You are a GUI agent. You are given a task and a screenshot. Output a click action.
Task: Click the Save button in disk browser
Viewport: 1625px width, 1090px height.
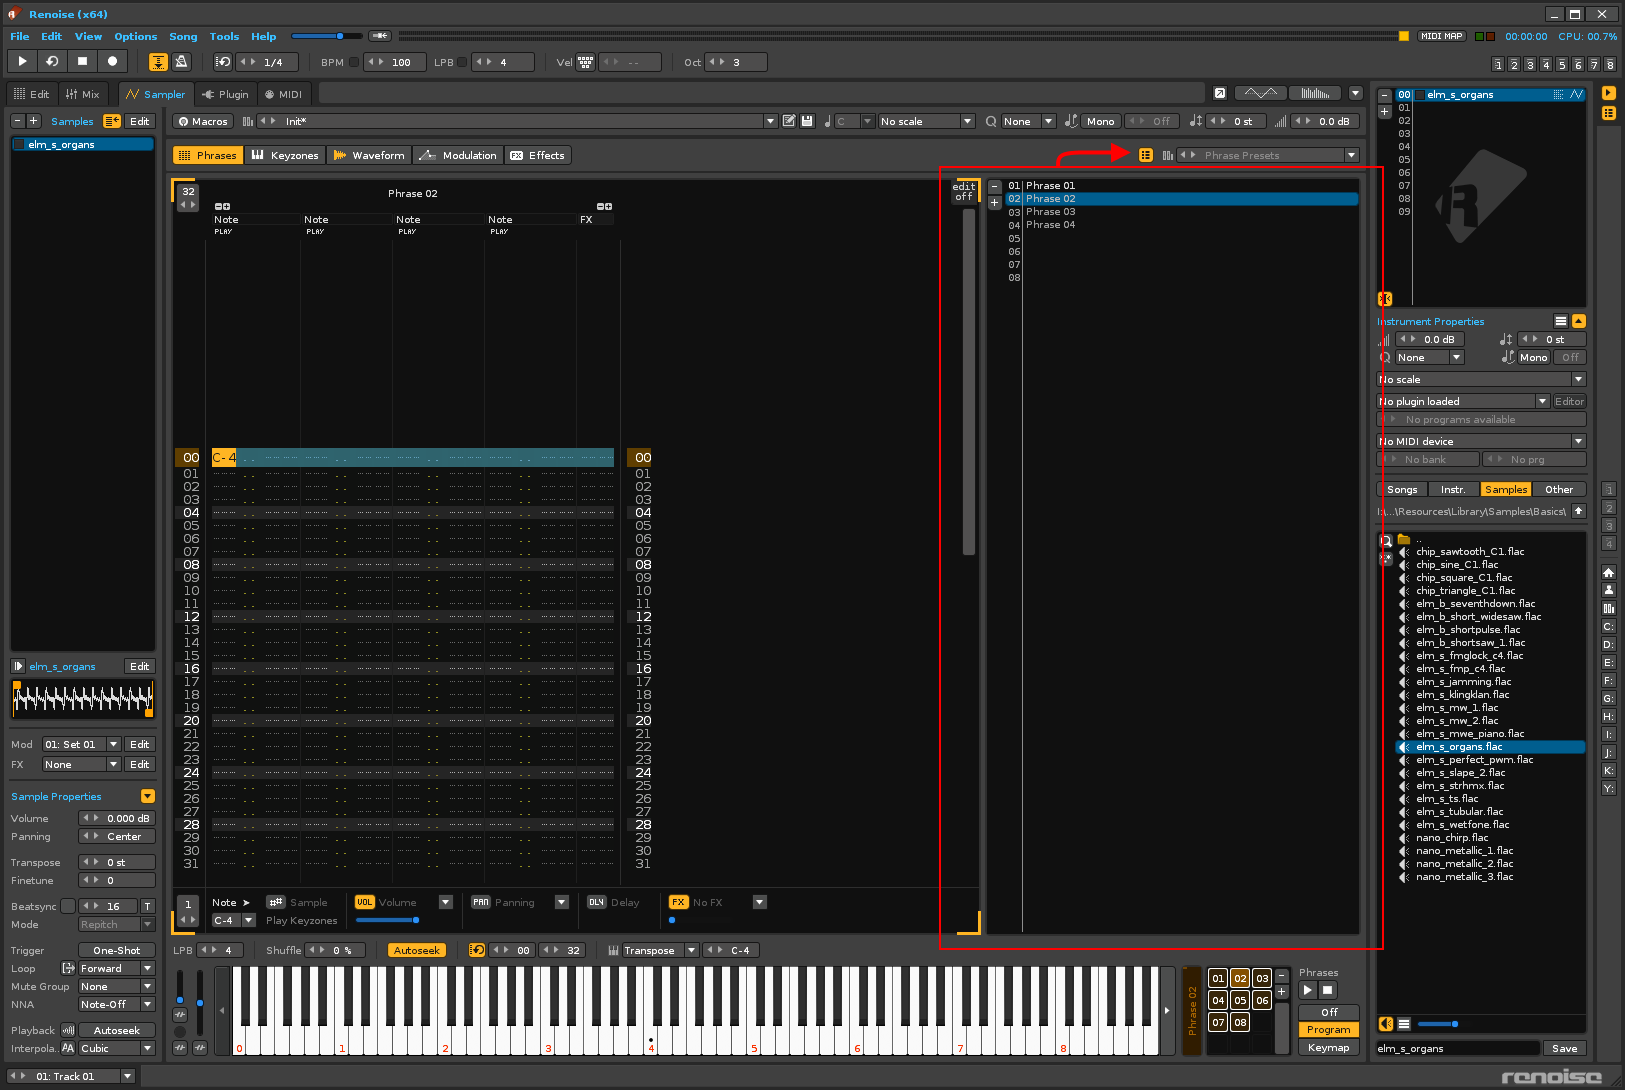tap(1565, 1048)
